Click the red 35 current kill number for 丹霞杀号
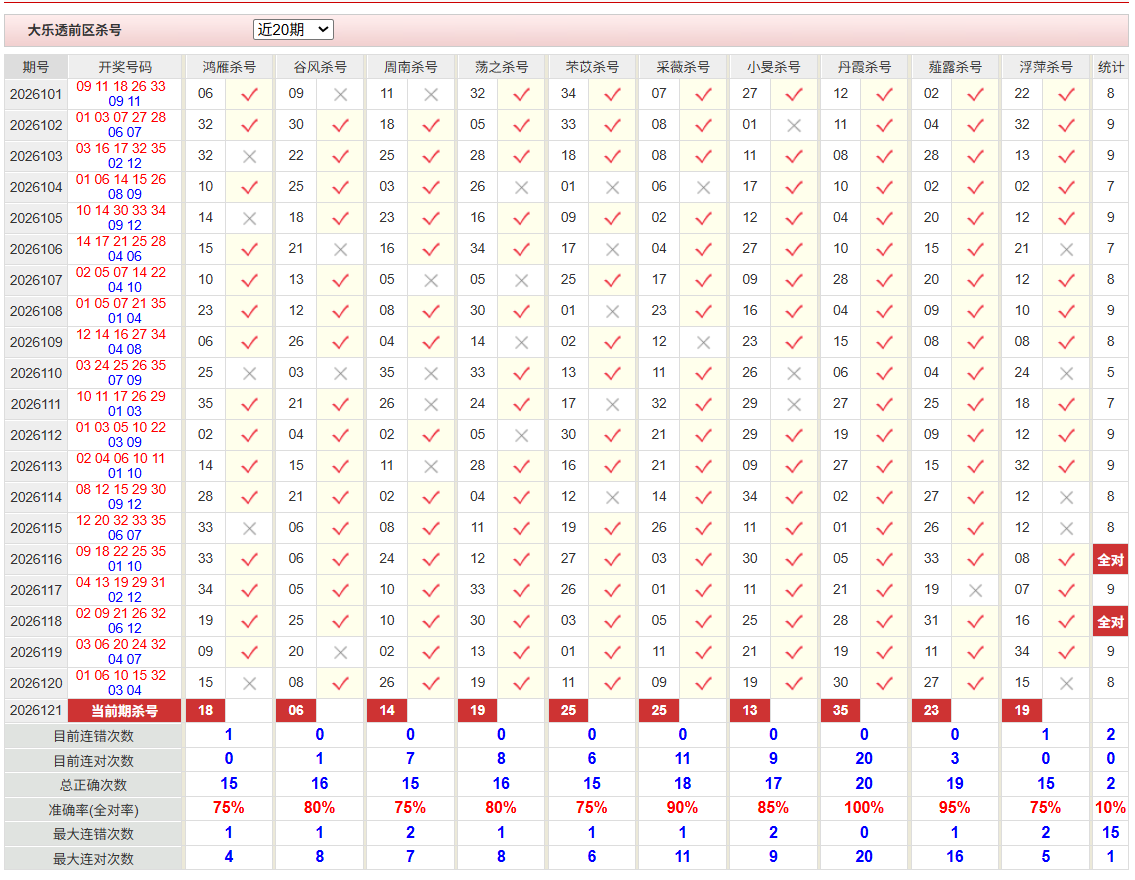This screenshot has height=880, width=1135. click(x=840, y=711)
